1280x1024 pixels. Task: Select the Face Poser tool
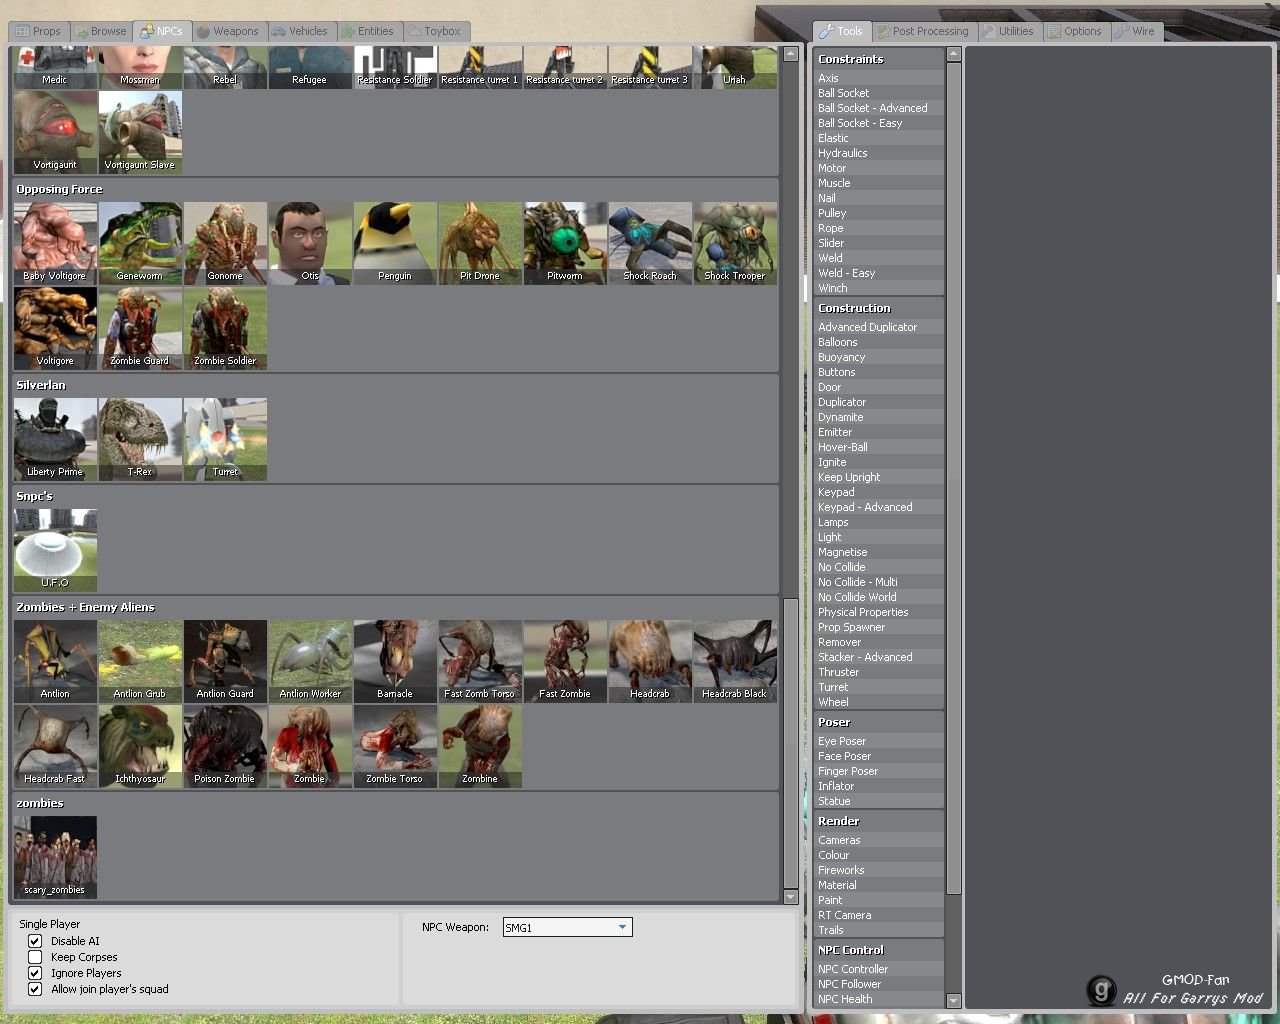pyautogui.click(x=879, y=756)
